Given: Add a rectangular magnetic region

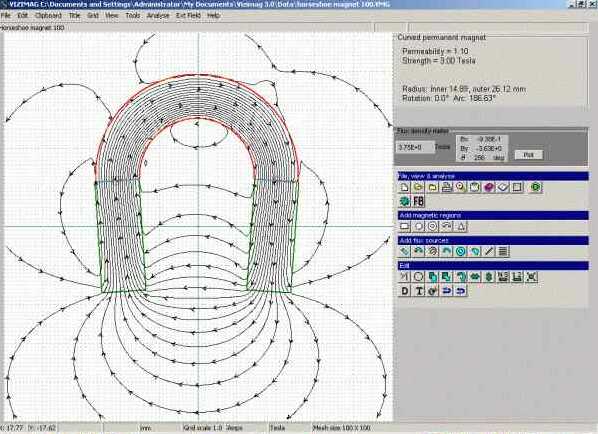Looking at the screenshot, I should (404, 227).
